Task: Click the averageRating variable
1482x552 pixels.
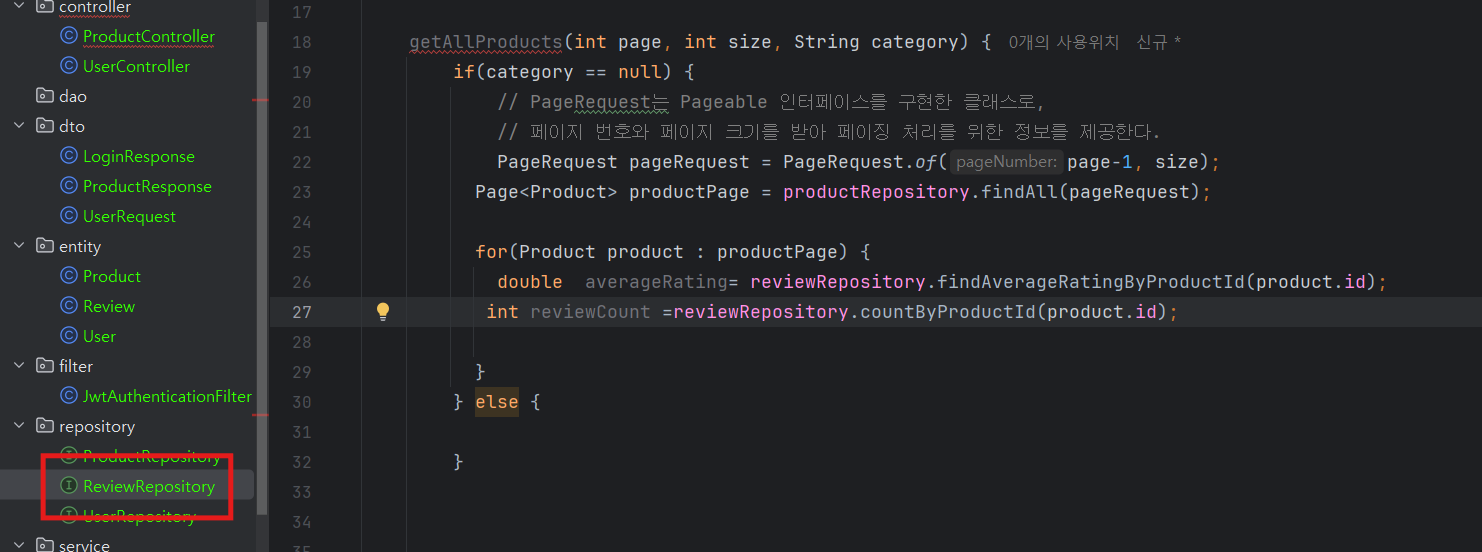Action: pos(656,282)
